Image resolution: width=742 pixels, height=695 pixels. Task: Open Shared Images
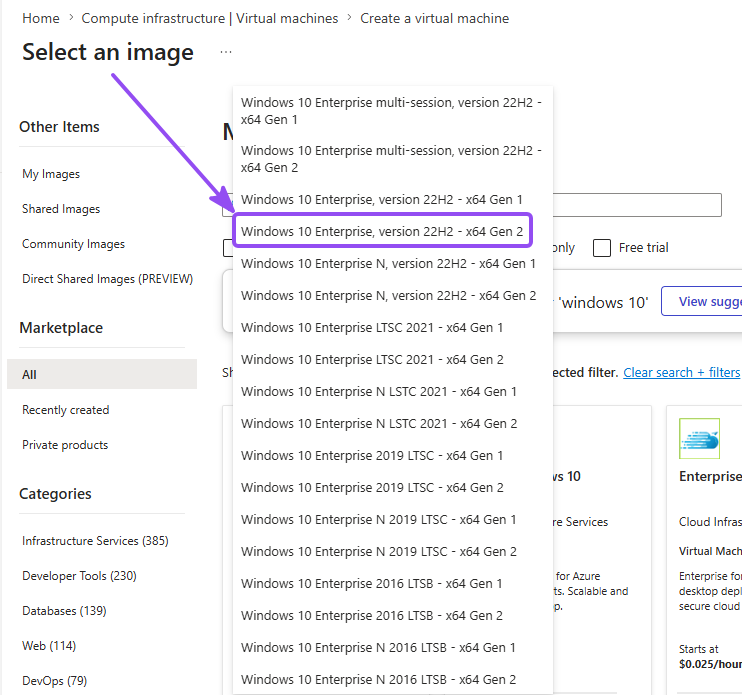61,209
